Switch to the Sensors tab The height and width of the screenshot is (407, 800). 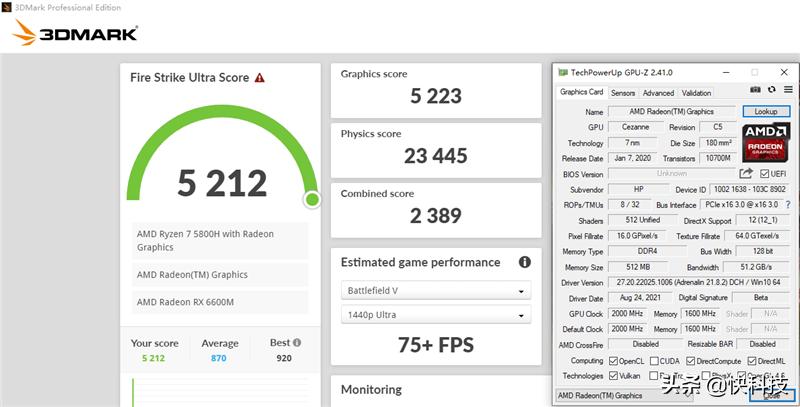point(623,93)
